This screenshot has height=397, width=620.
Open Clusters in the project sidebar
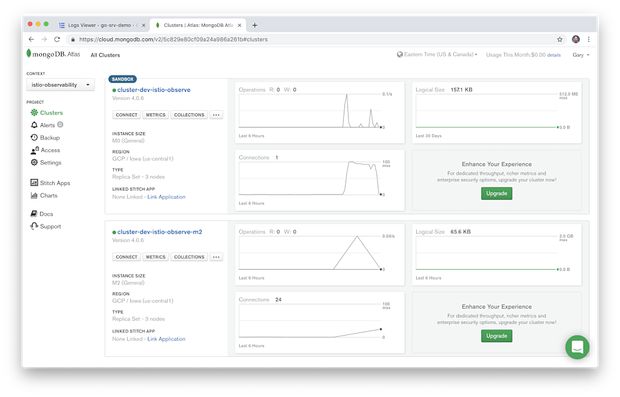coord(47,113)
